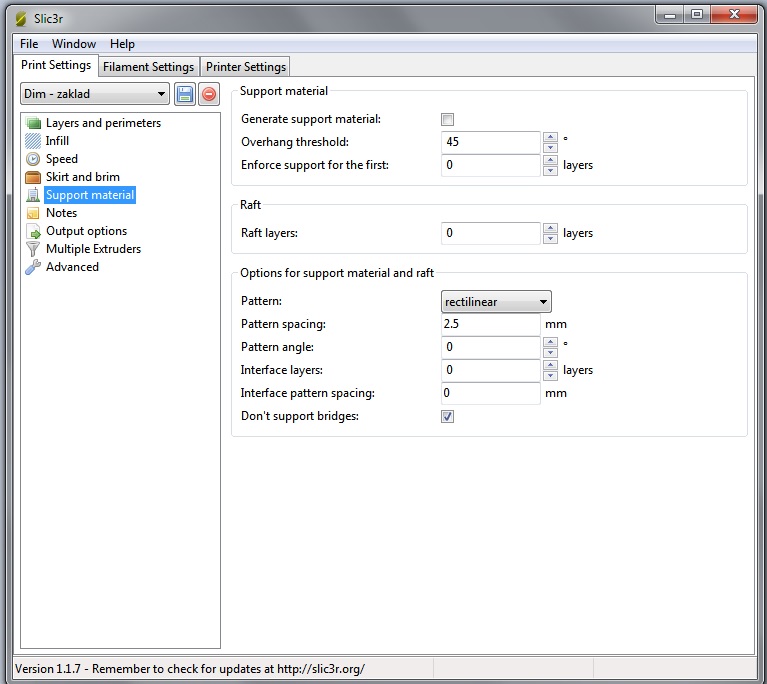
Task: Click the Interface layers input field
Action: click(x=491, y=370)
